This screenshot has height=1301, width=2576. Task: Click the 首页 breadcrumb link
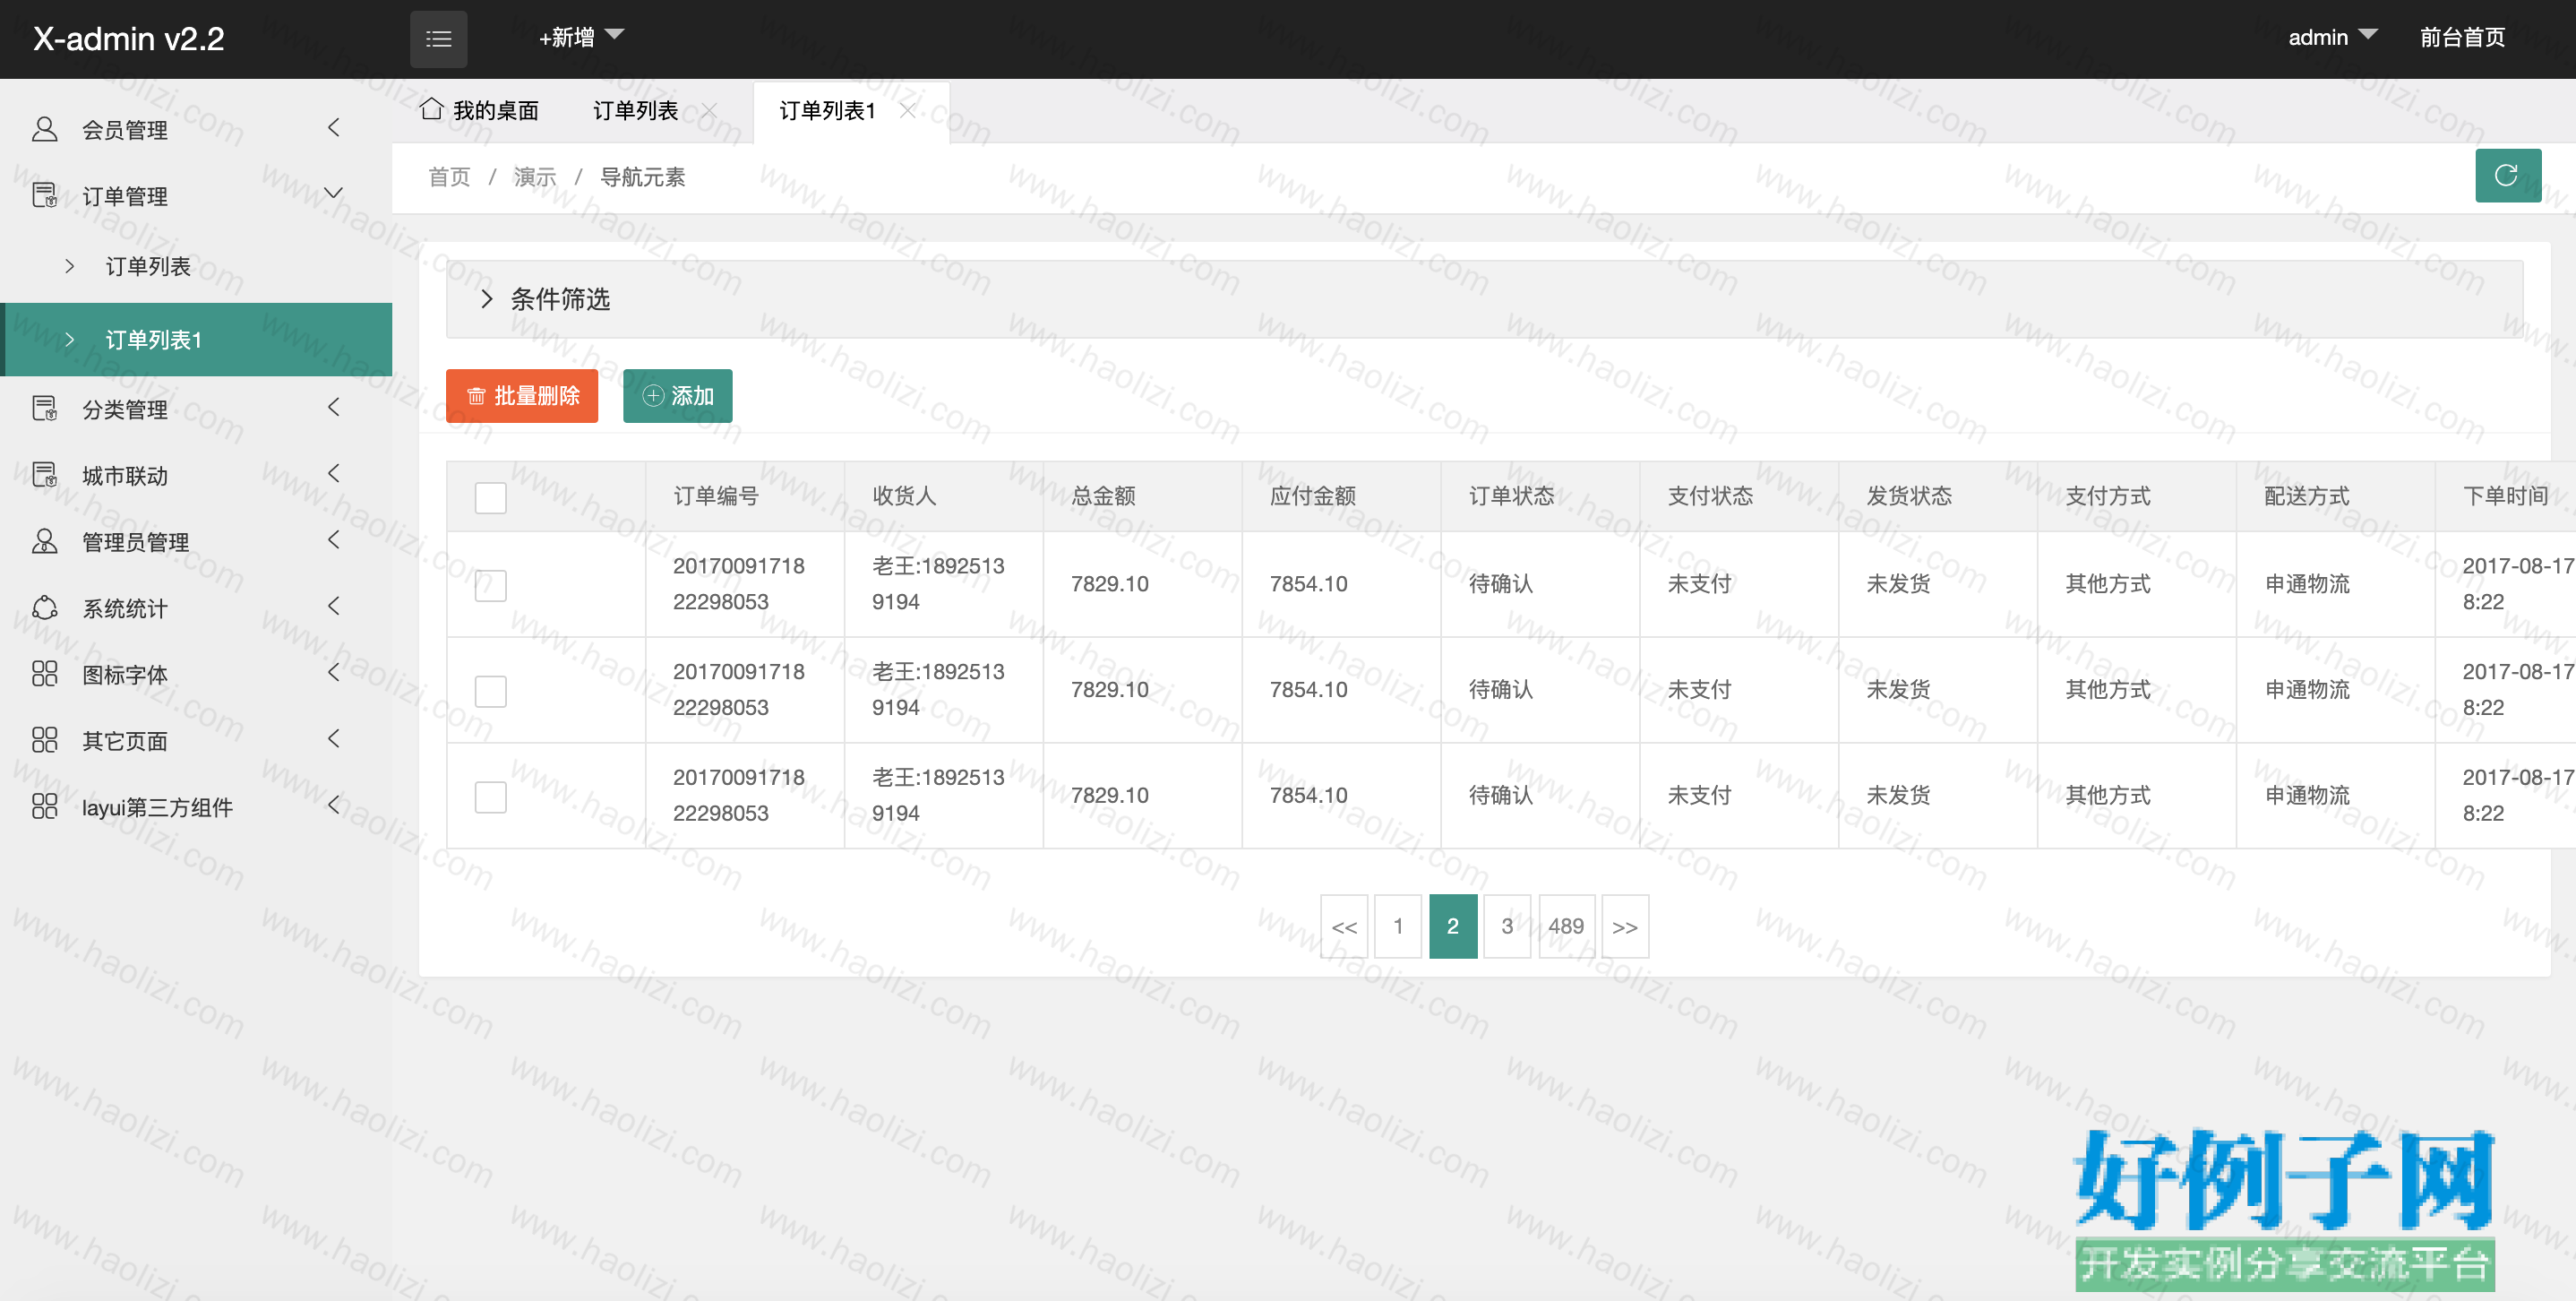(x=449, y=177)
